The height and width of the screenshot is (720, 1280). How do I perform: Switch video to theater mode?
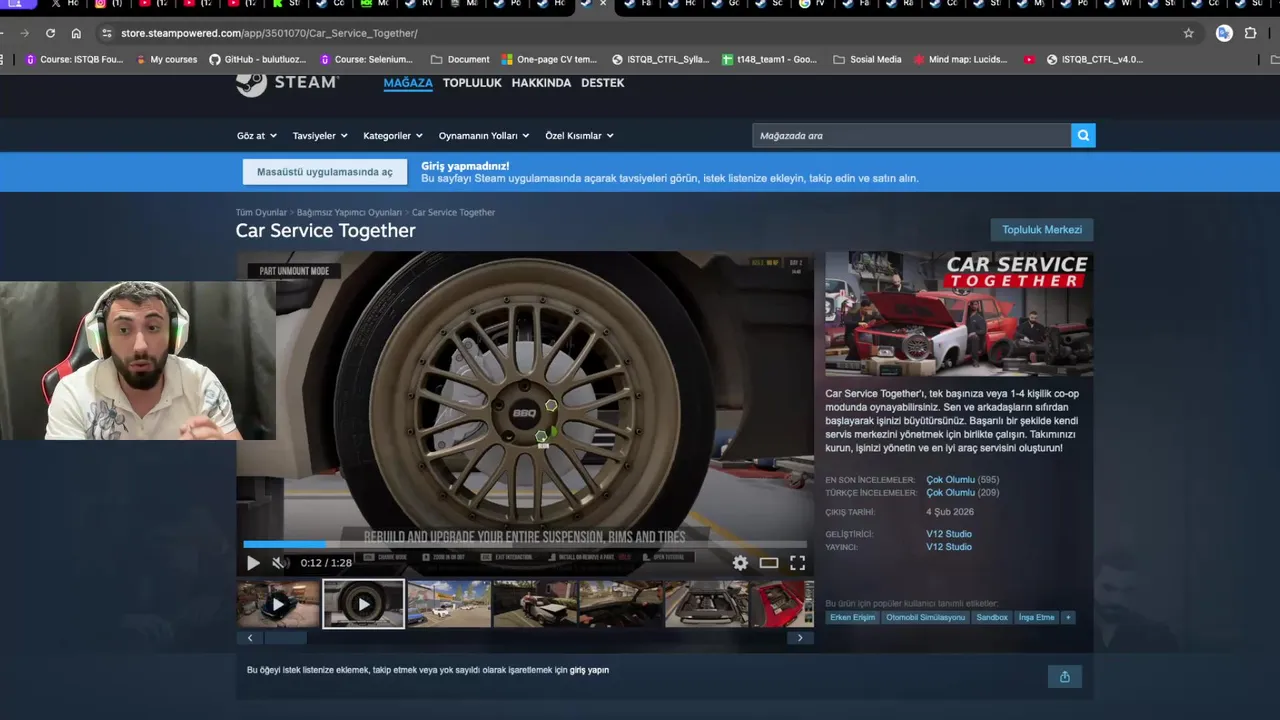tap(768, 563)
